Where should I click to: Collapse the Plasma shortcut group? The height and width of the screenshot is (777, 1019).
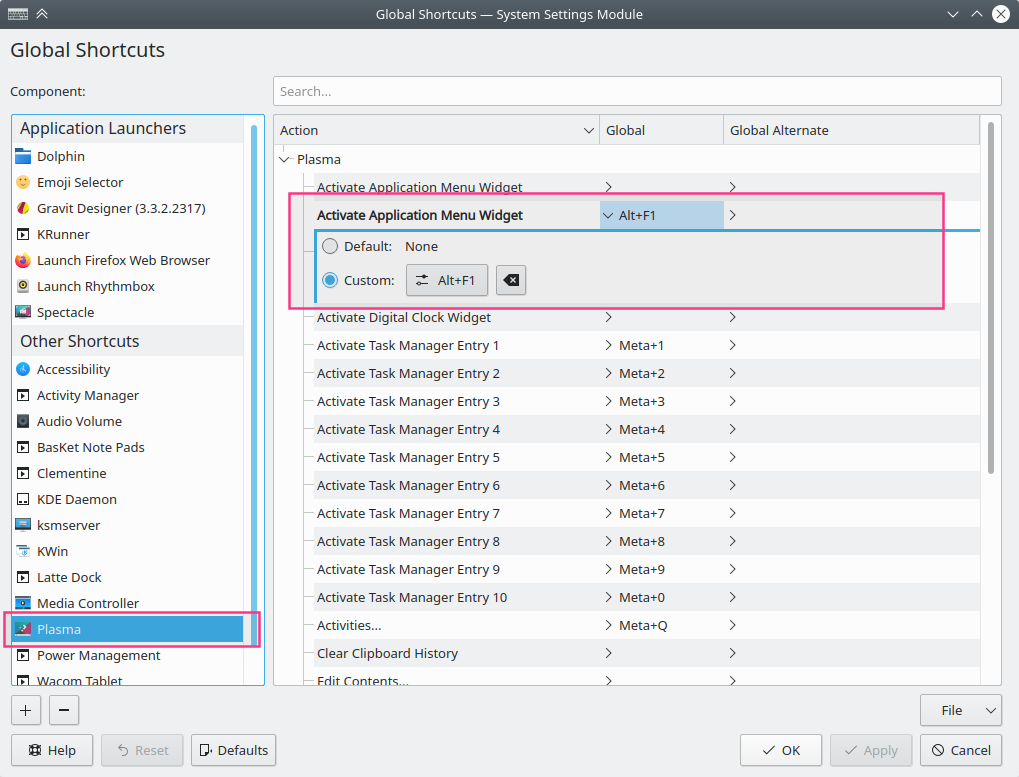point(284,159)
